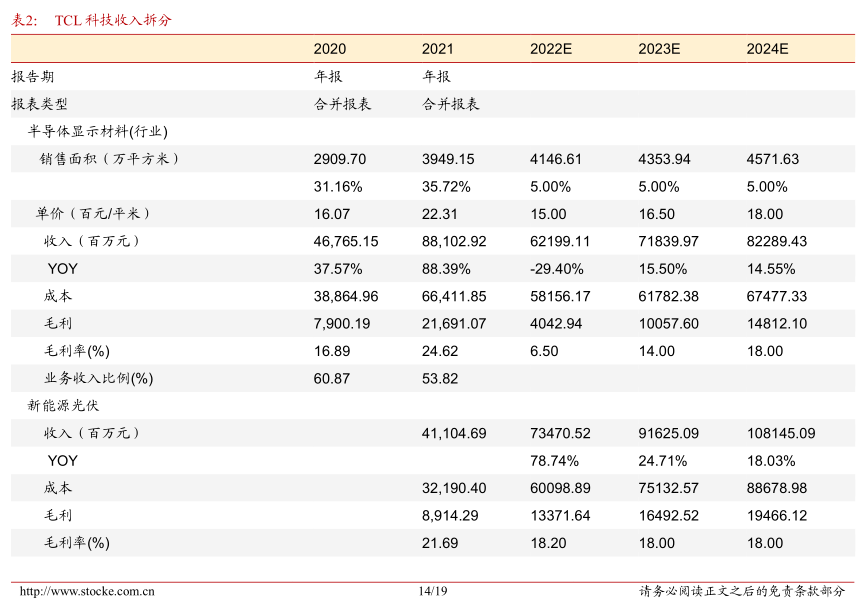
Task: Click the 2020 sales area value 2909.70
Action: (x=339, y=159)
